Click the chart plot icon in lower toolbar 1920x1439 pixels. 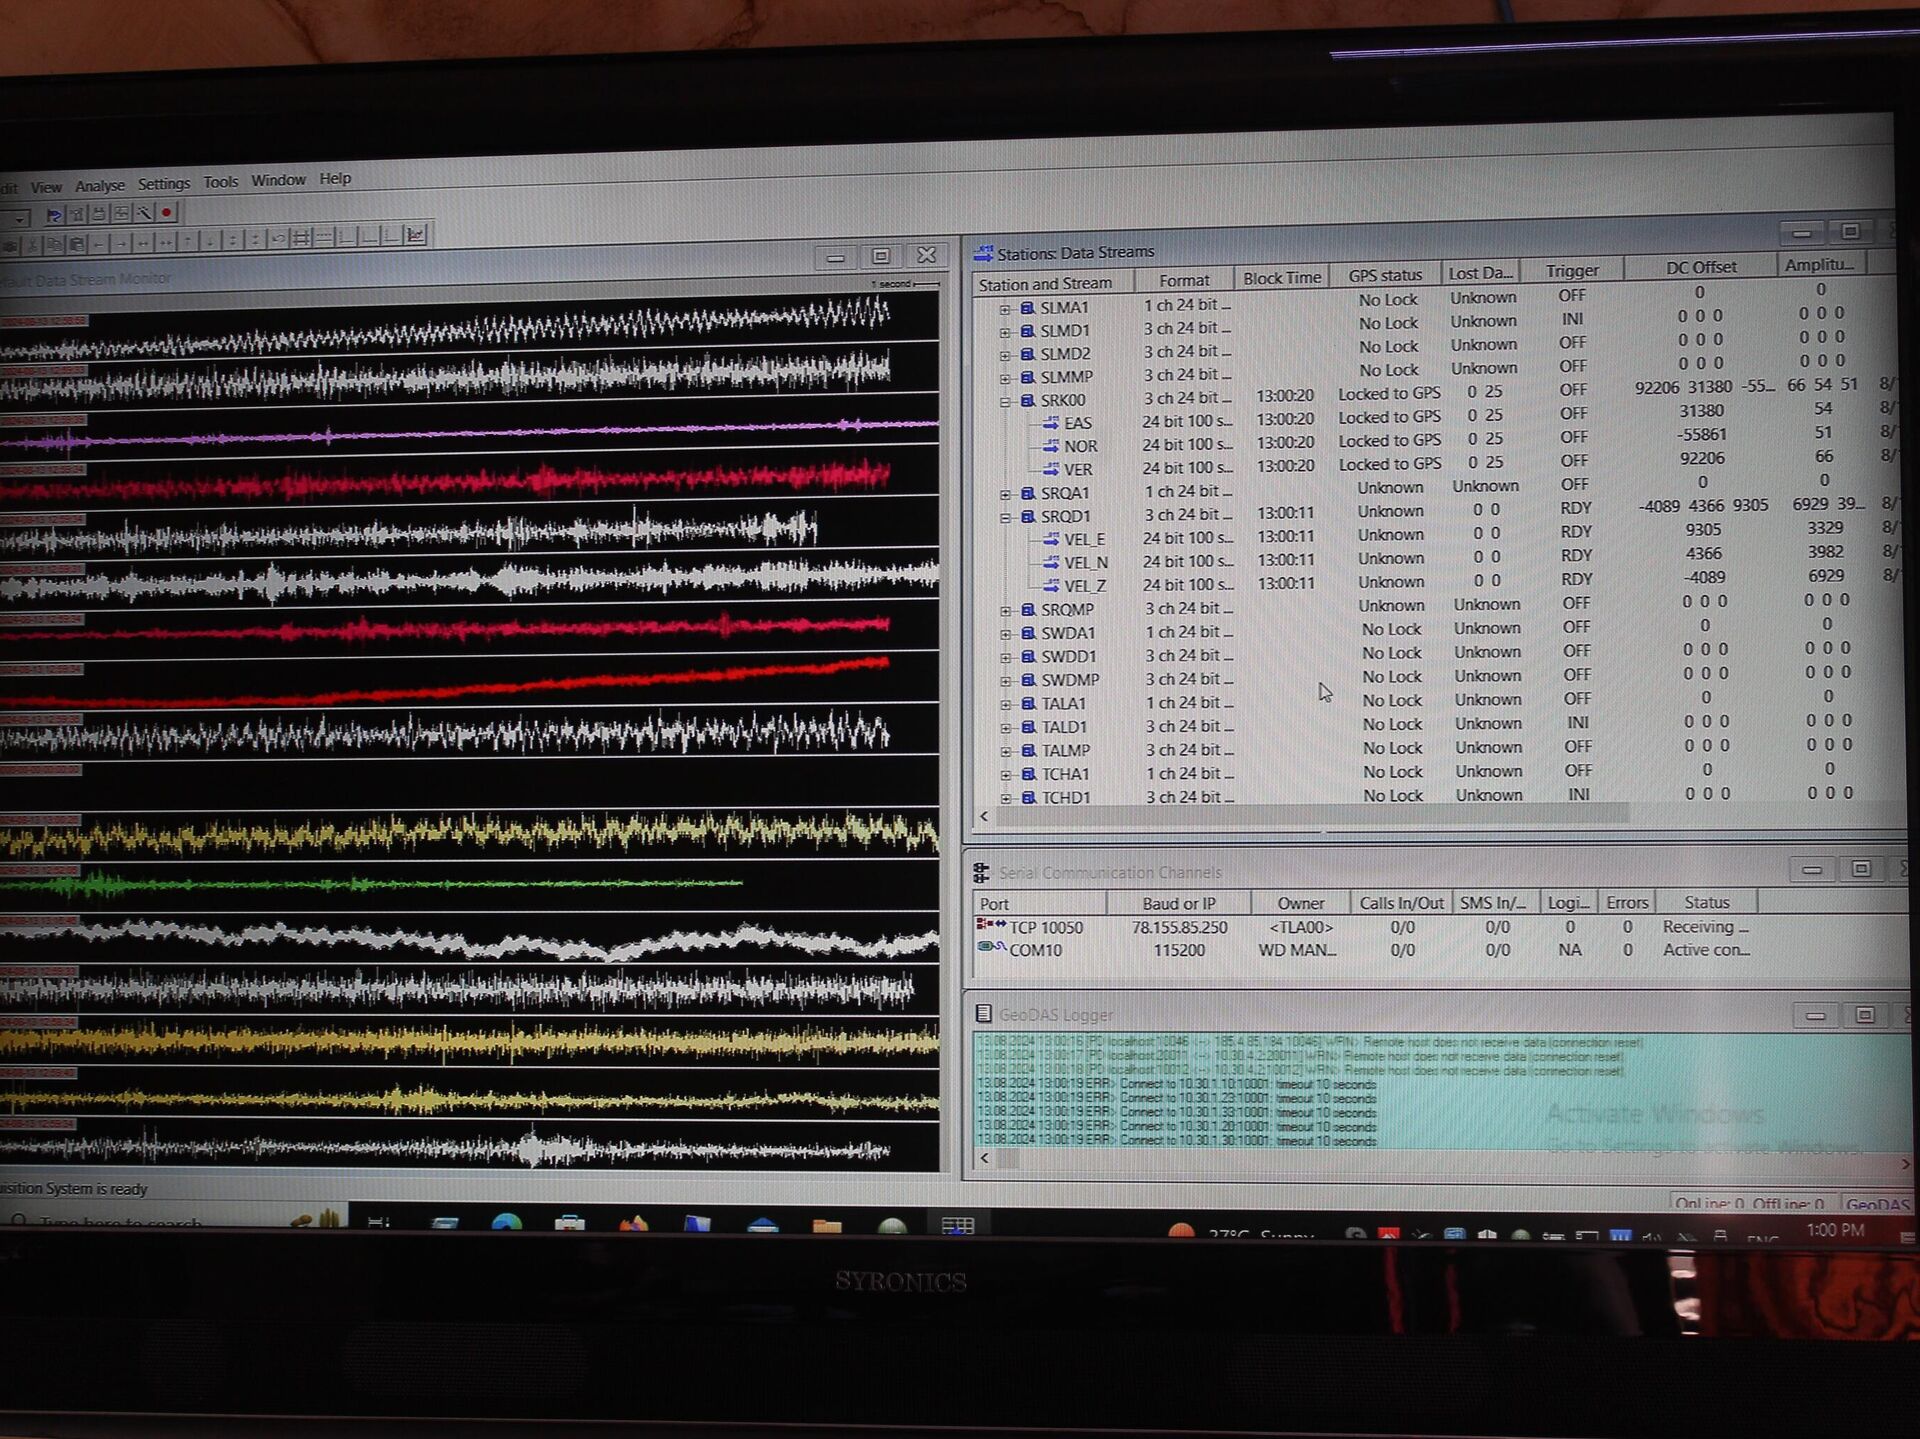click(416, 235)
